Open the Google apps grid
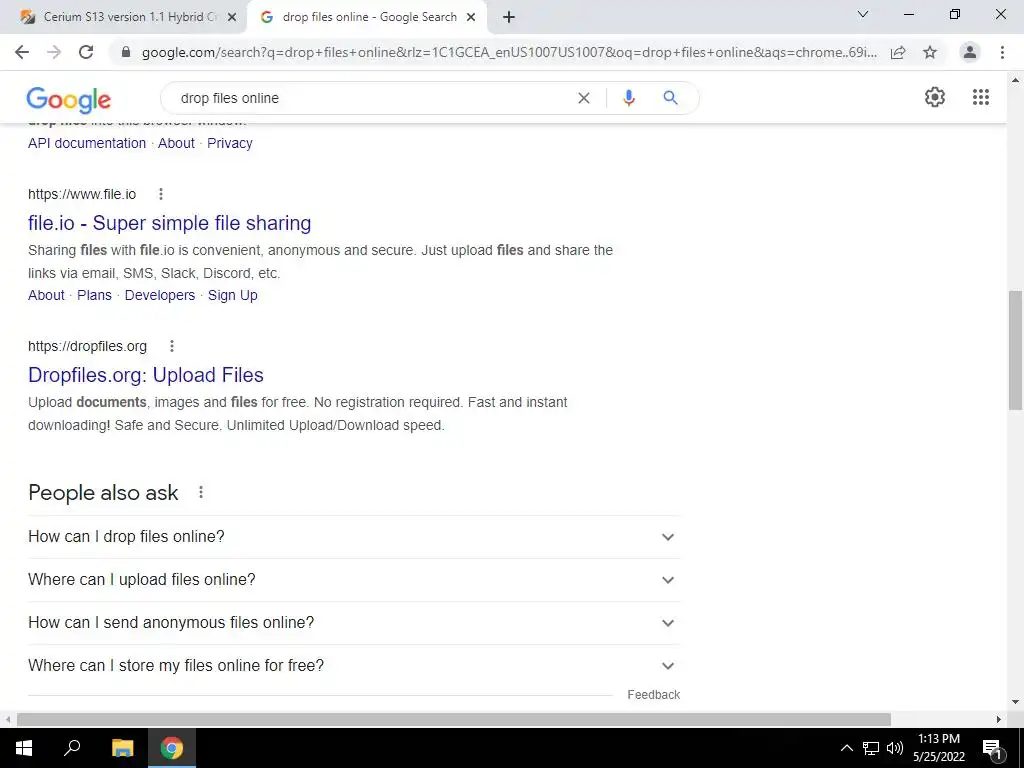The width and height of the screenshot is (1024, 768). (x=980, y=97)
